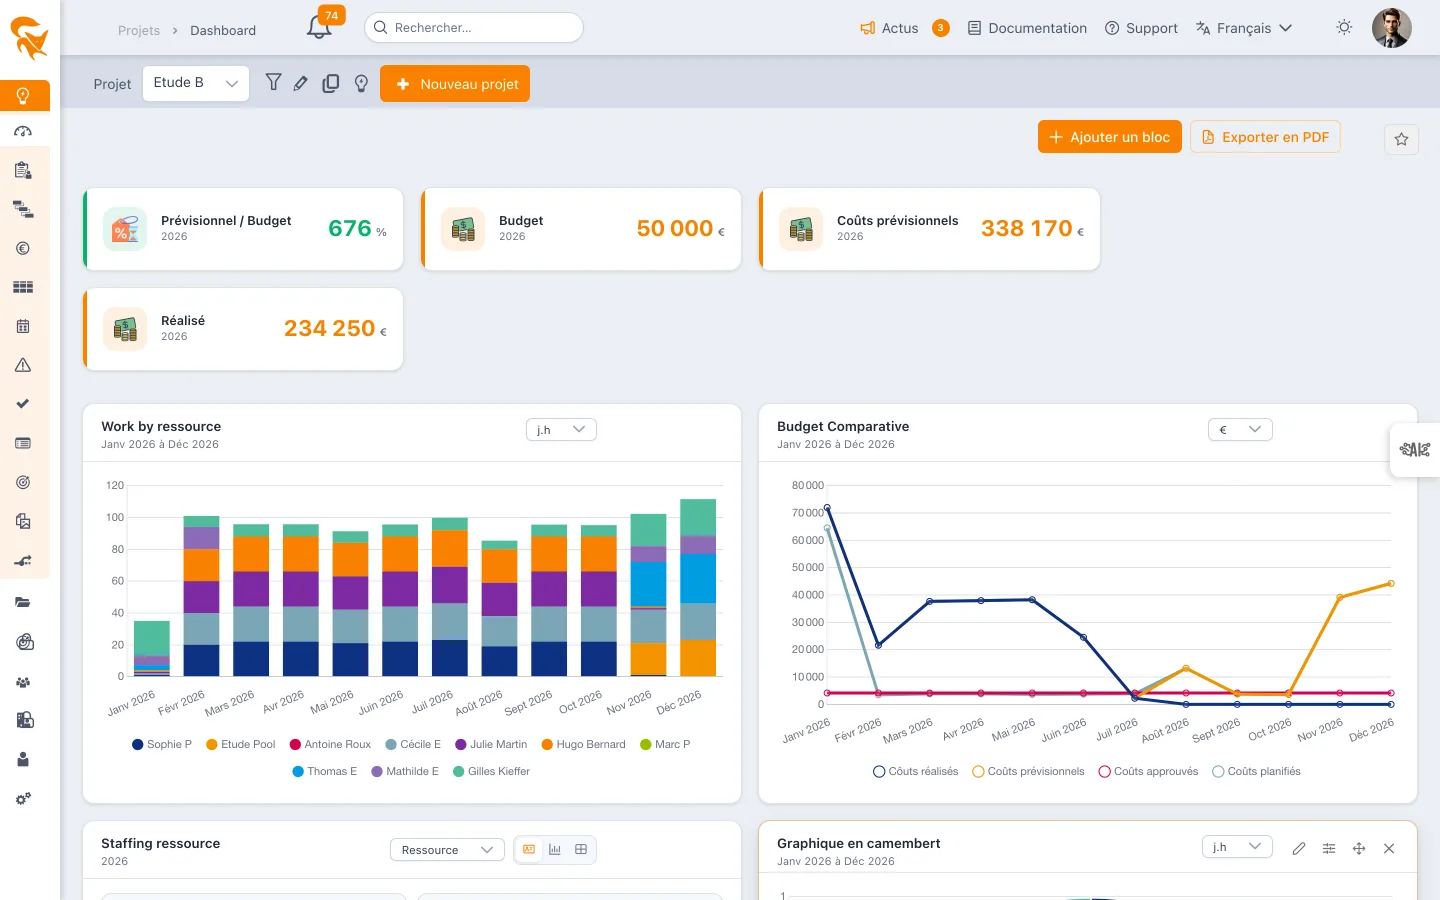Open the calendar icon in the sidebar
Viewport: 1440px width, 900px height.
[23, 326]
